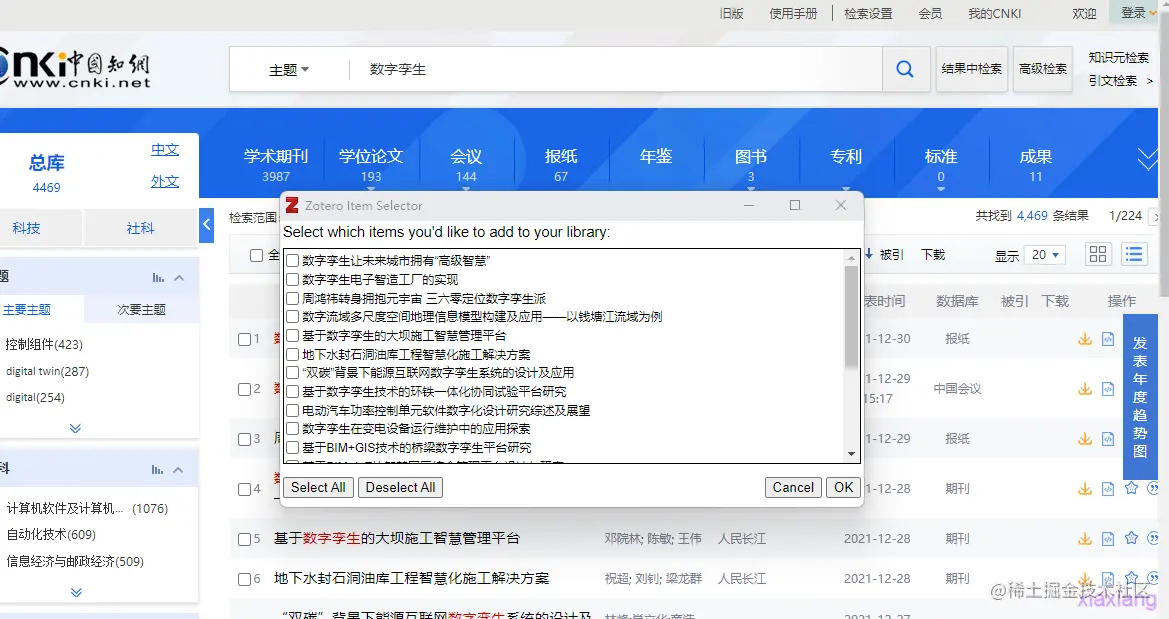Image resolution: width=1169 pixels, height=619 pixels.
Task: Favorite 大坝施工智慧管理平台 with star icon
Action: tap(1131, 538)
